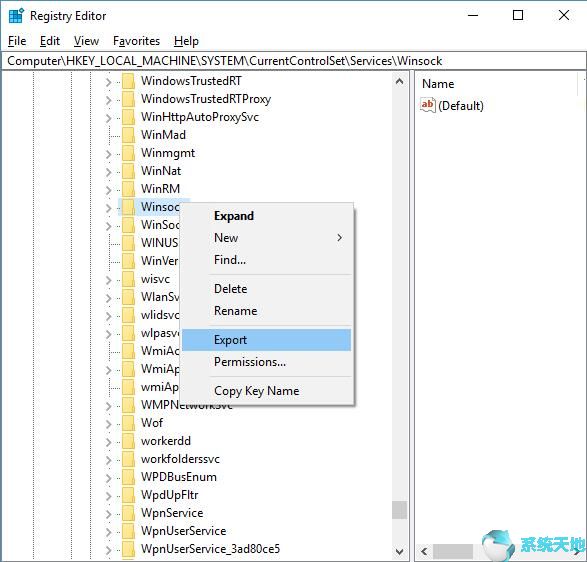Click the Winmgmt folder icon
The width and height of the screenshot is (587, 562).
[128, 153]
